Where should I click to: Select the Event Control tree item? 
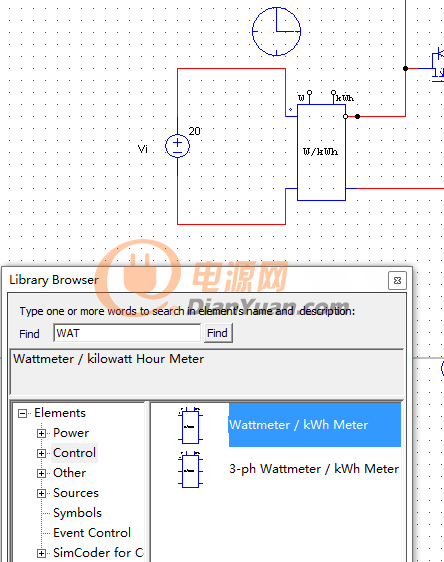92,533
